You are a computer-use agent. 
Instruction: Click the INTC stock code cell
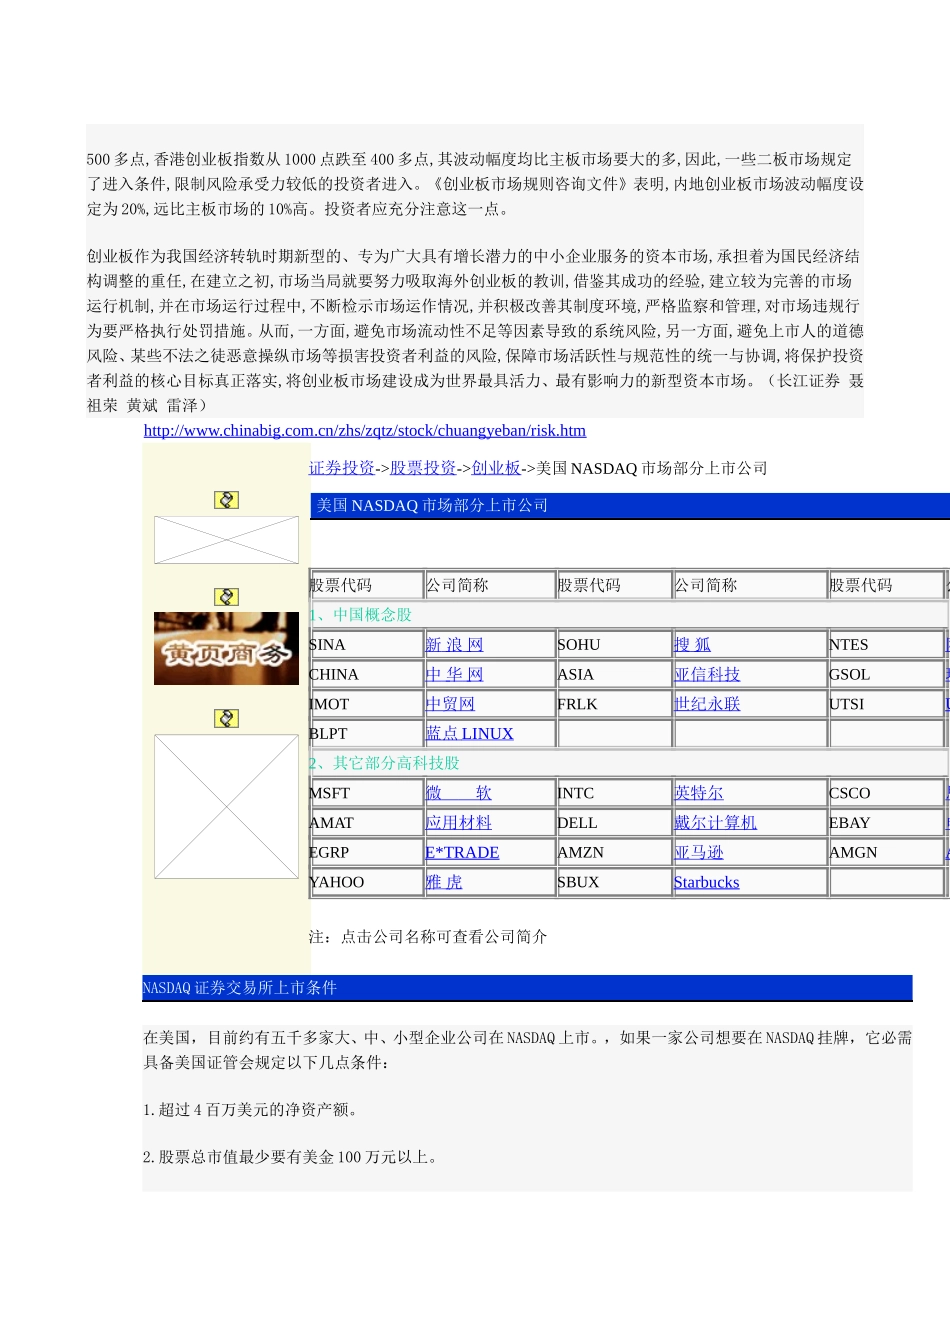click(614, 793)
